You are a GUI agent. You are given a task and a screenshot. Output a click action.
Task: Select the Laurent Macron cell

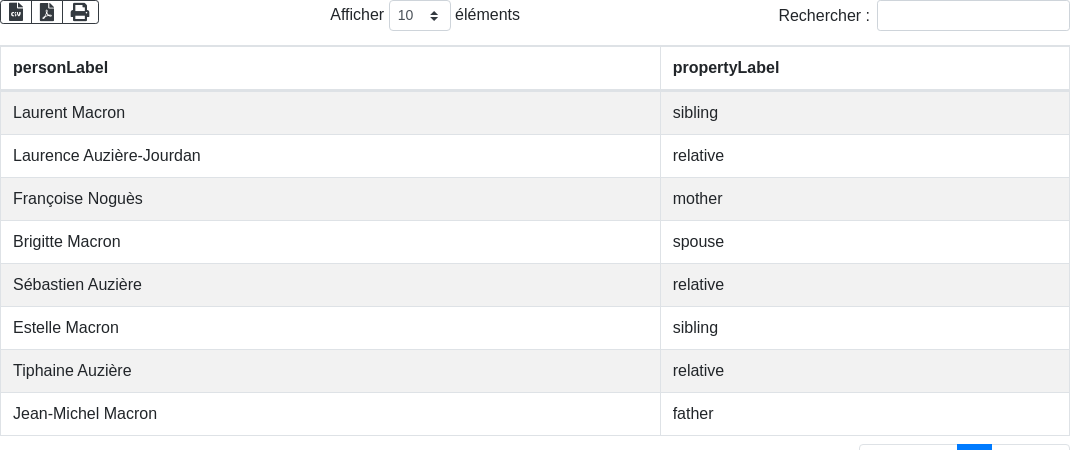69,113
